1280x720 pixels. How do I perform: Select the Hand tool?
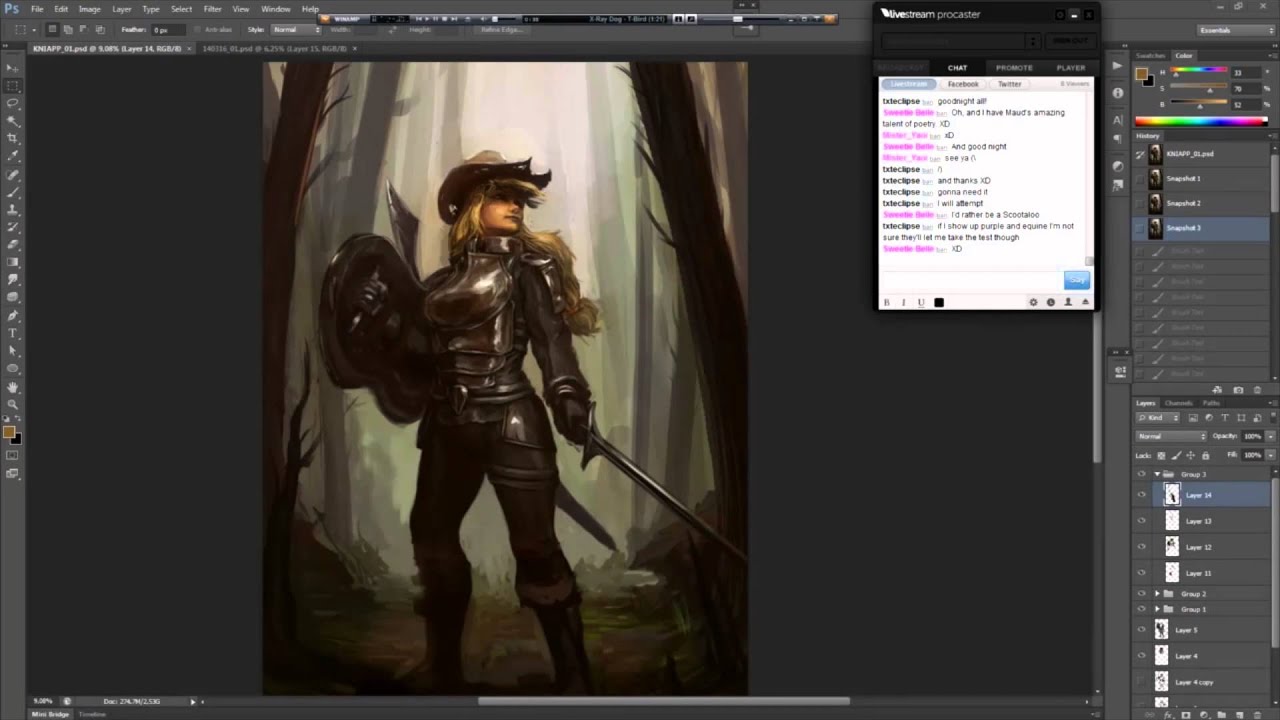pos(12,386)
